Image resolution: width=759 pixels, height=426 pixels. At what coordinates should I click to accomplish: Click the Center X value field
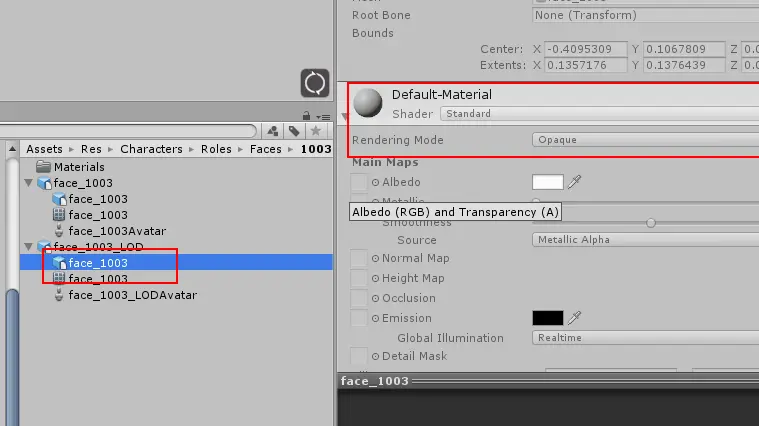point(586,49)
